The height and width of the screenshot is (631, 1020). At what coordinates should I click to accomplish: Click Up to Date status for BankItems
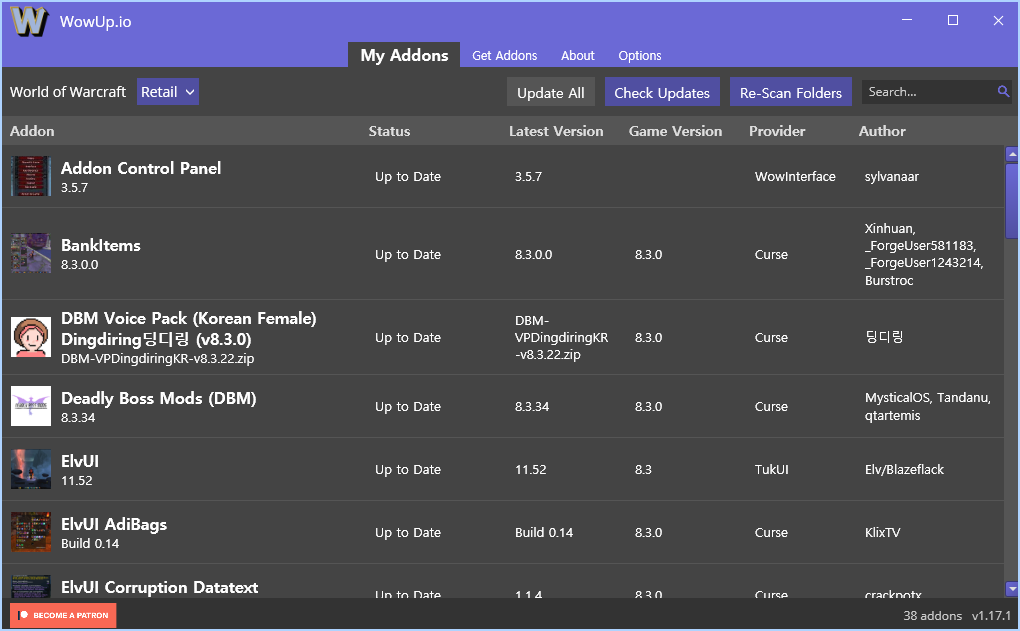click(x=408, y=254)
